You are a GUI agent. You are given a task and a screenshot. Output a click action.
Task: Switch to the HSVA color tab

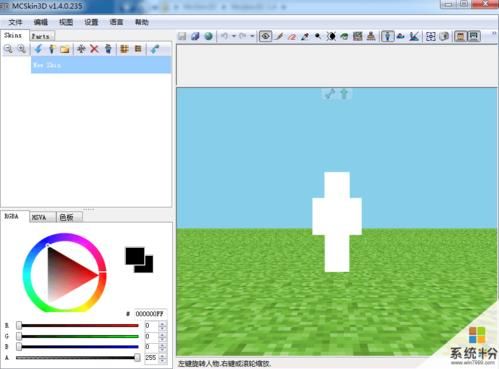pyautogui.click(x=40, y=217)
